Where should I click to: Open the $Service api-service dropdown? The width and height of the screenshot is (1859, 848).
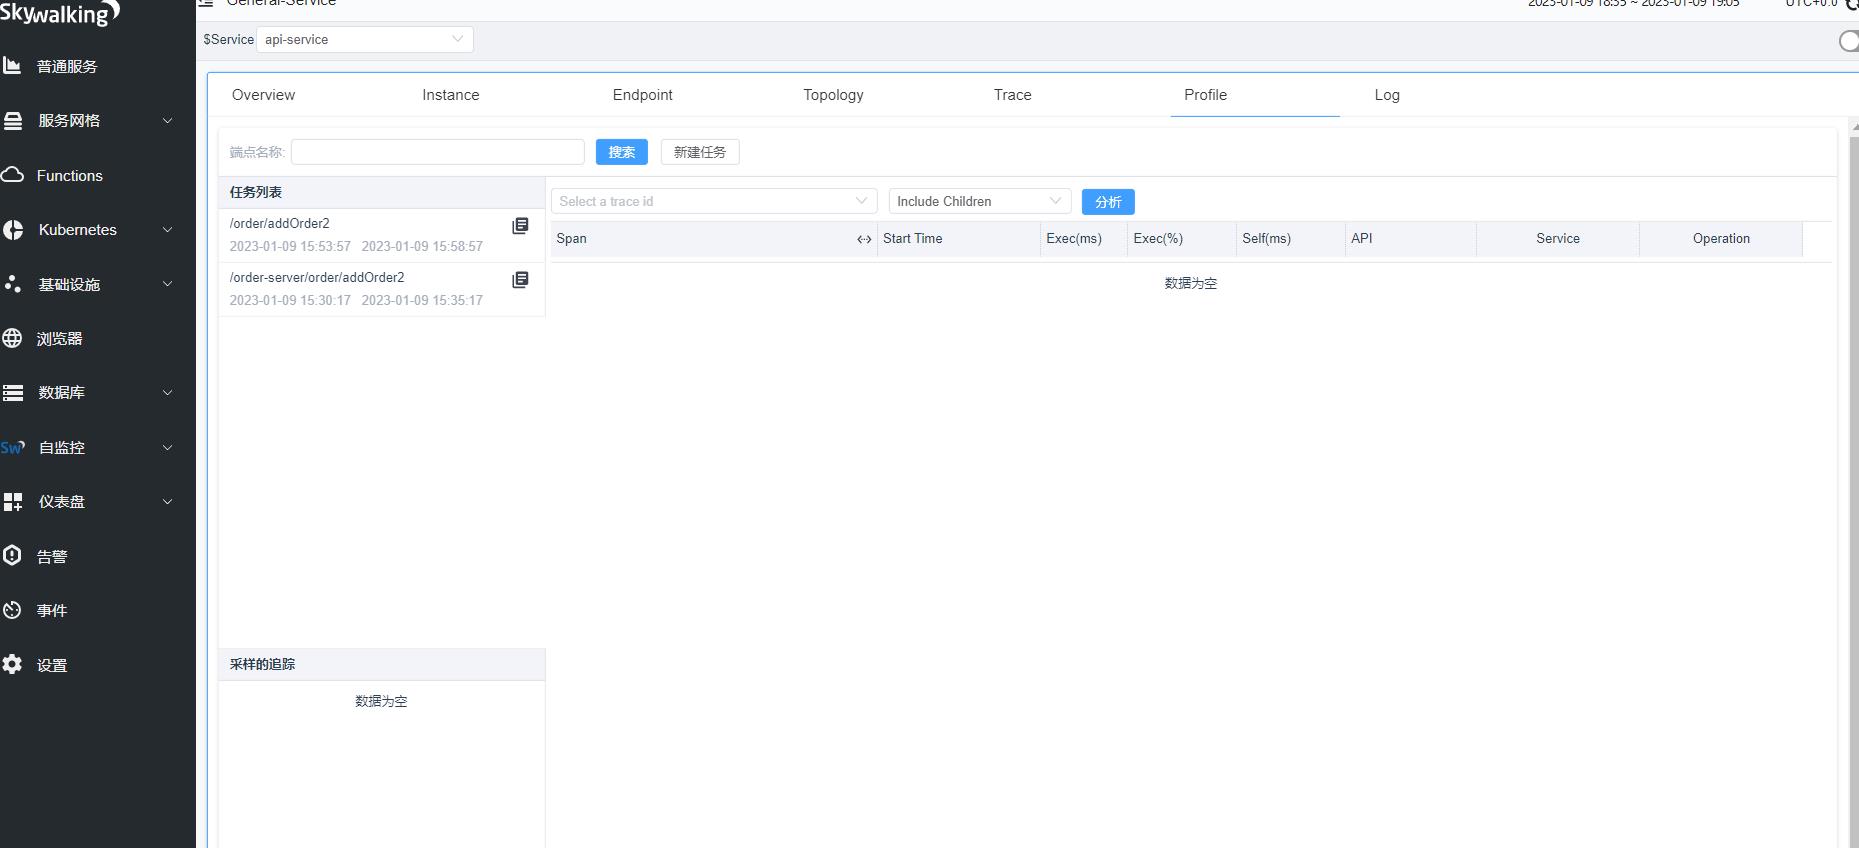(x=365, y=39)
